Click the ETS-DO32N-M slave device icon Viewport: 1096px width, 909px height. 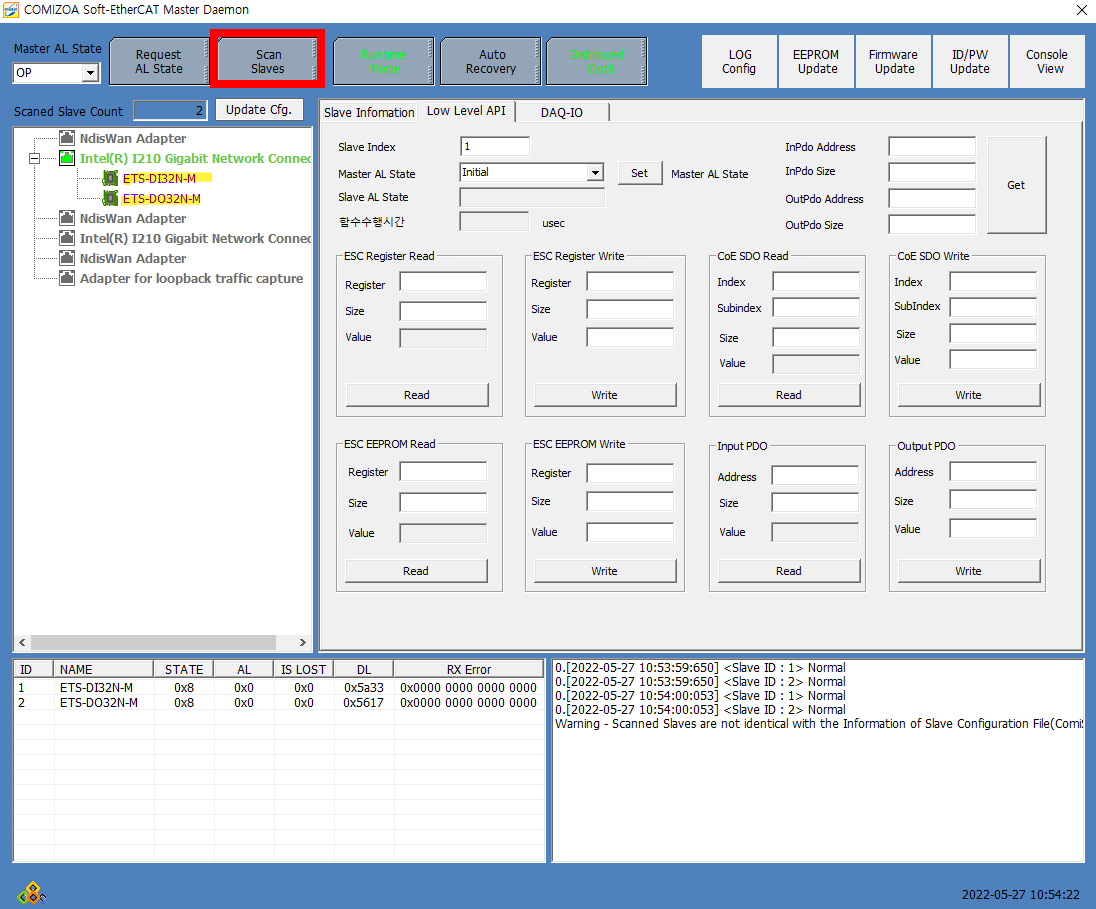pos(110,199)
